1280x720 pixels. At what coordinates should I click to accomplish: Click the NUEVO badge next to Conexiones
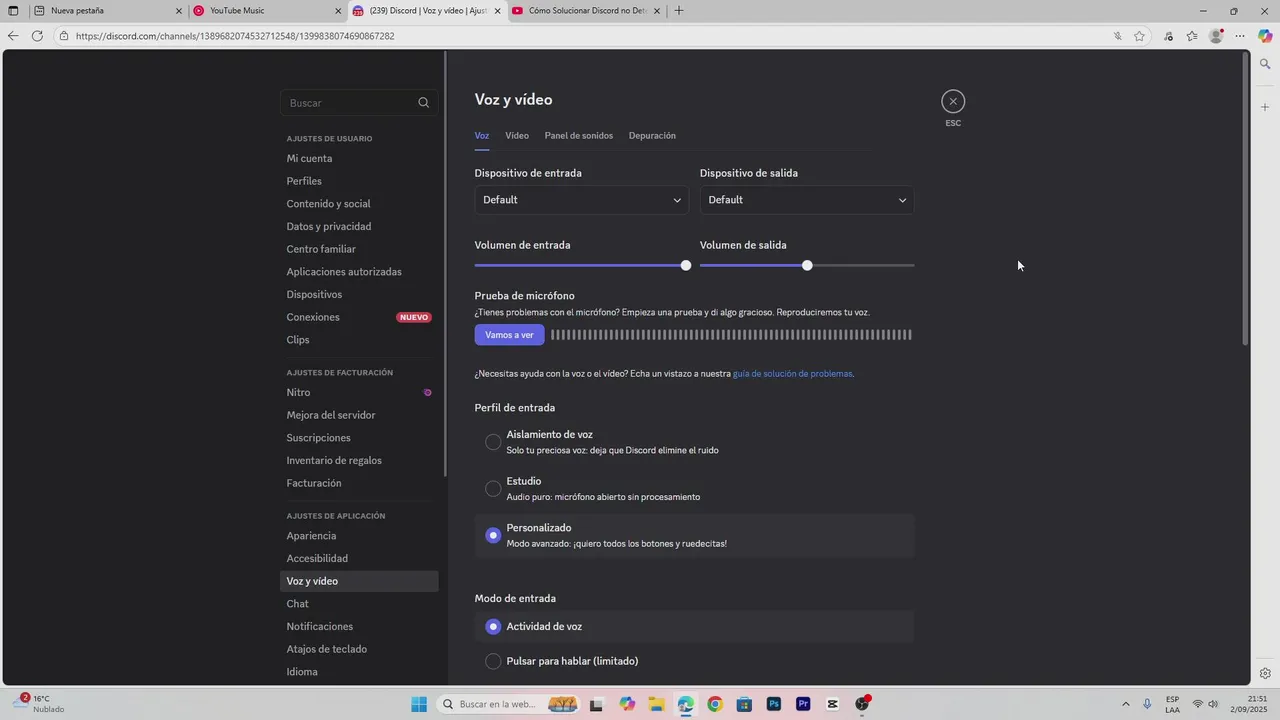pyautogui.click(x=414, y=317)
